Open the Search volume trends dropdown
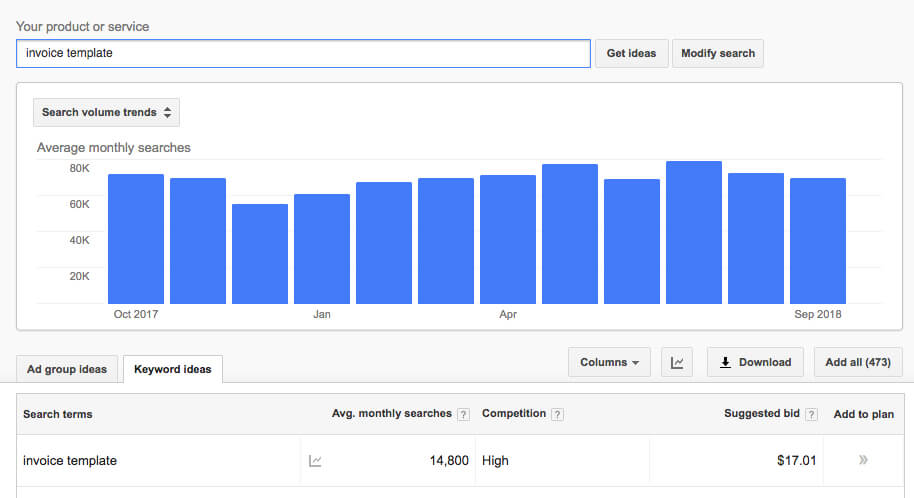This screenshot has width=914, height=498. pyautogui.click(x=106, y=113)
